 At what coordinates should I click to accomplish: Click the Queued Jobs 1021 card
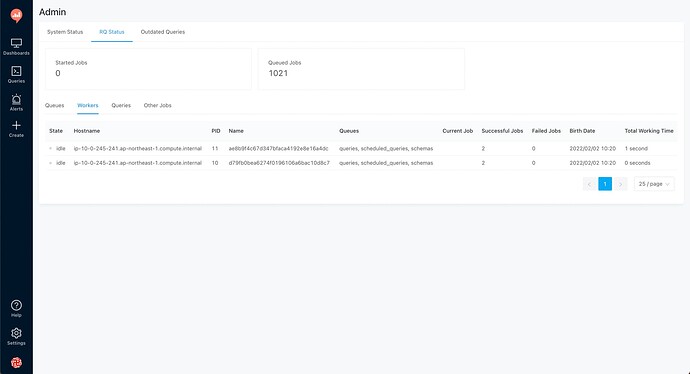coord(361,69)
